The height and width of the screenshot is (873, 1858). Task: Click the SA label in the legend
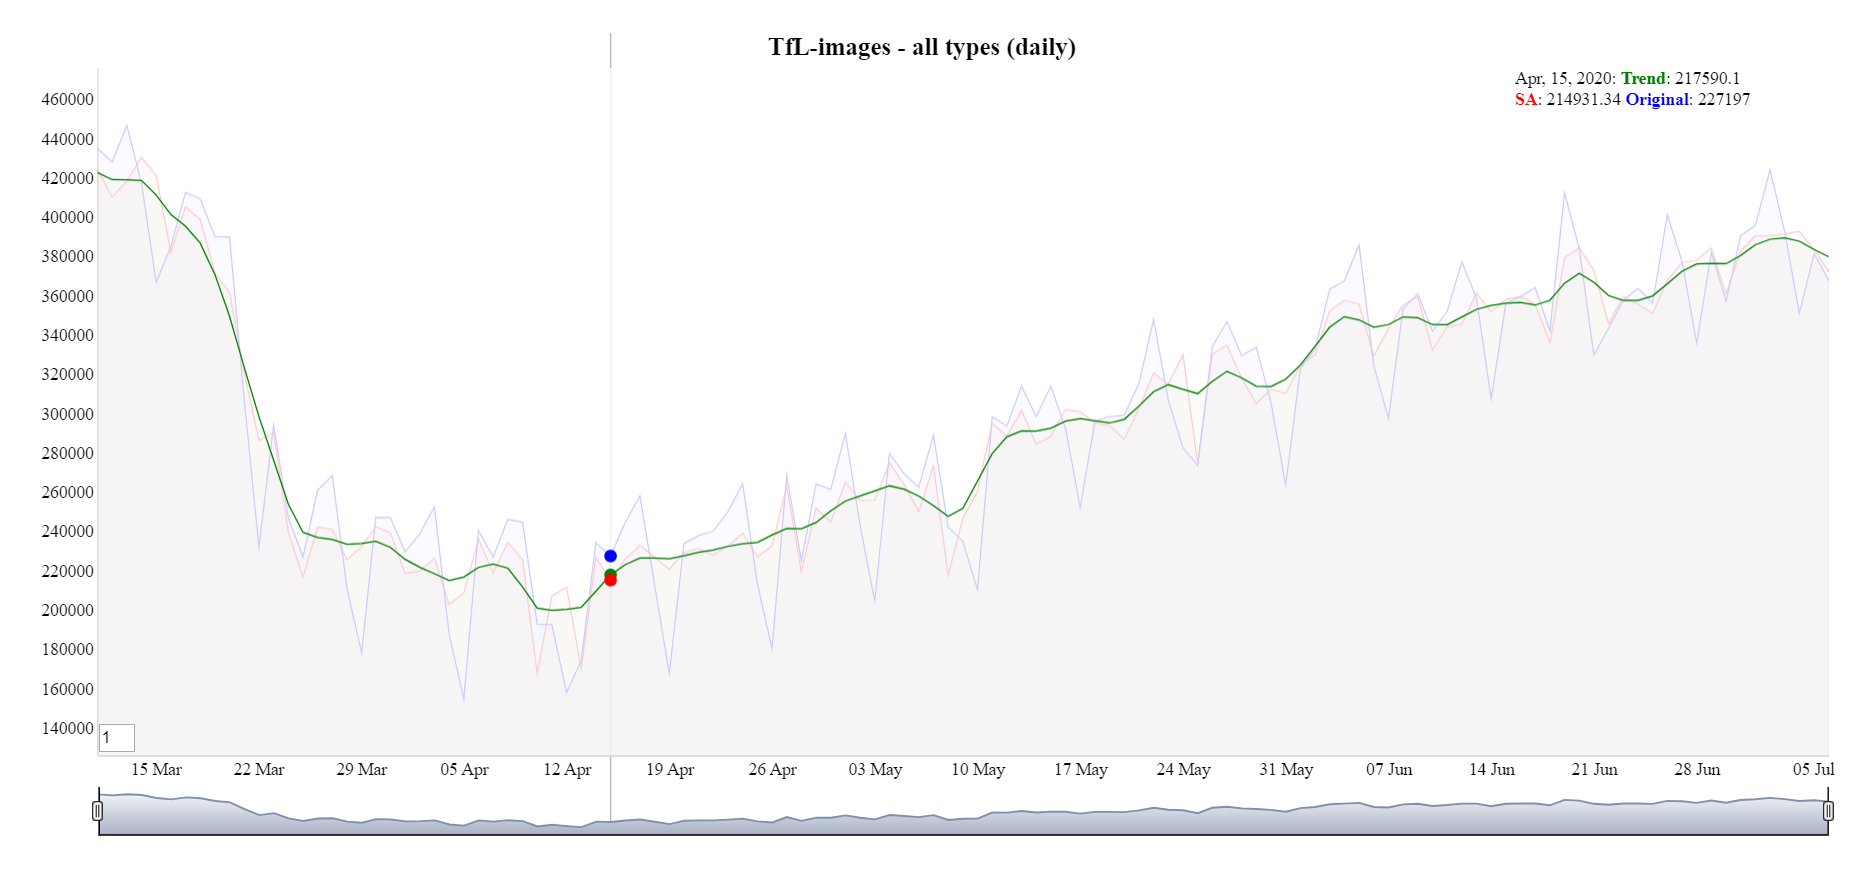(1526, 99)
